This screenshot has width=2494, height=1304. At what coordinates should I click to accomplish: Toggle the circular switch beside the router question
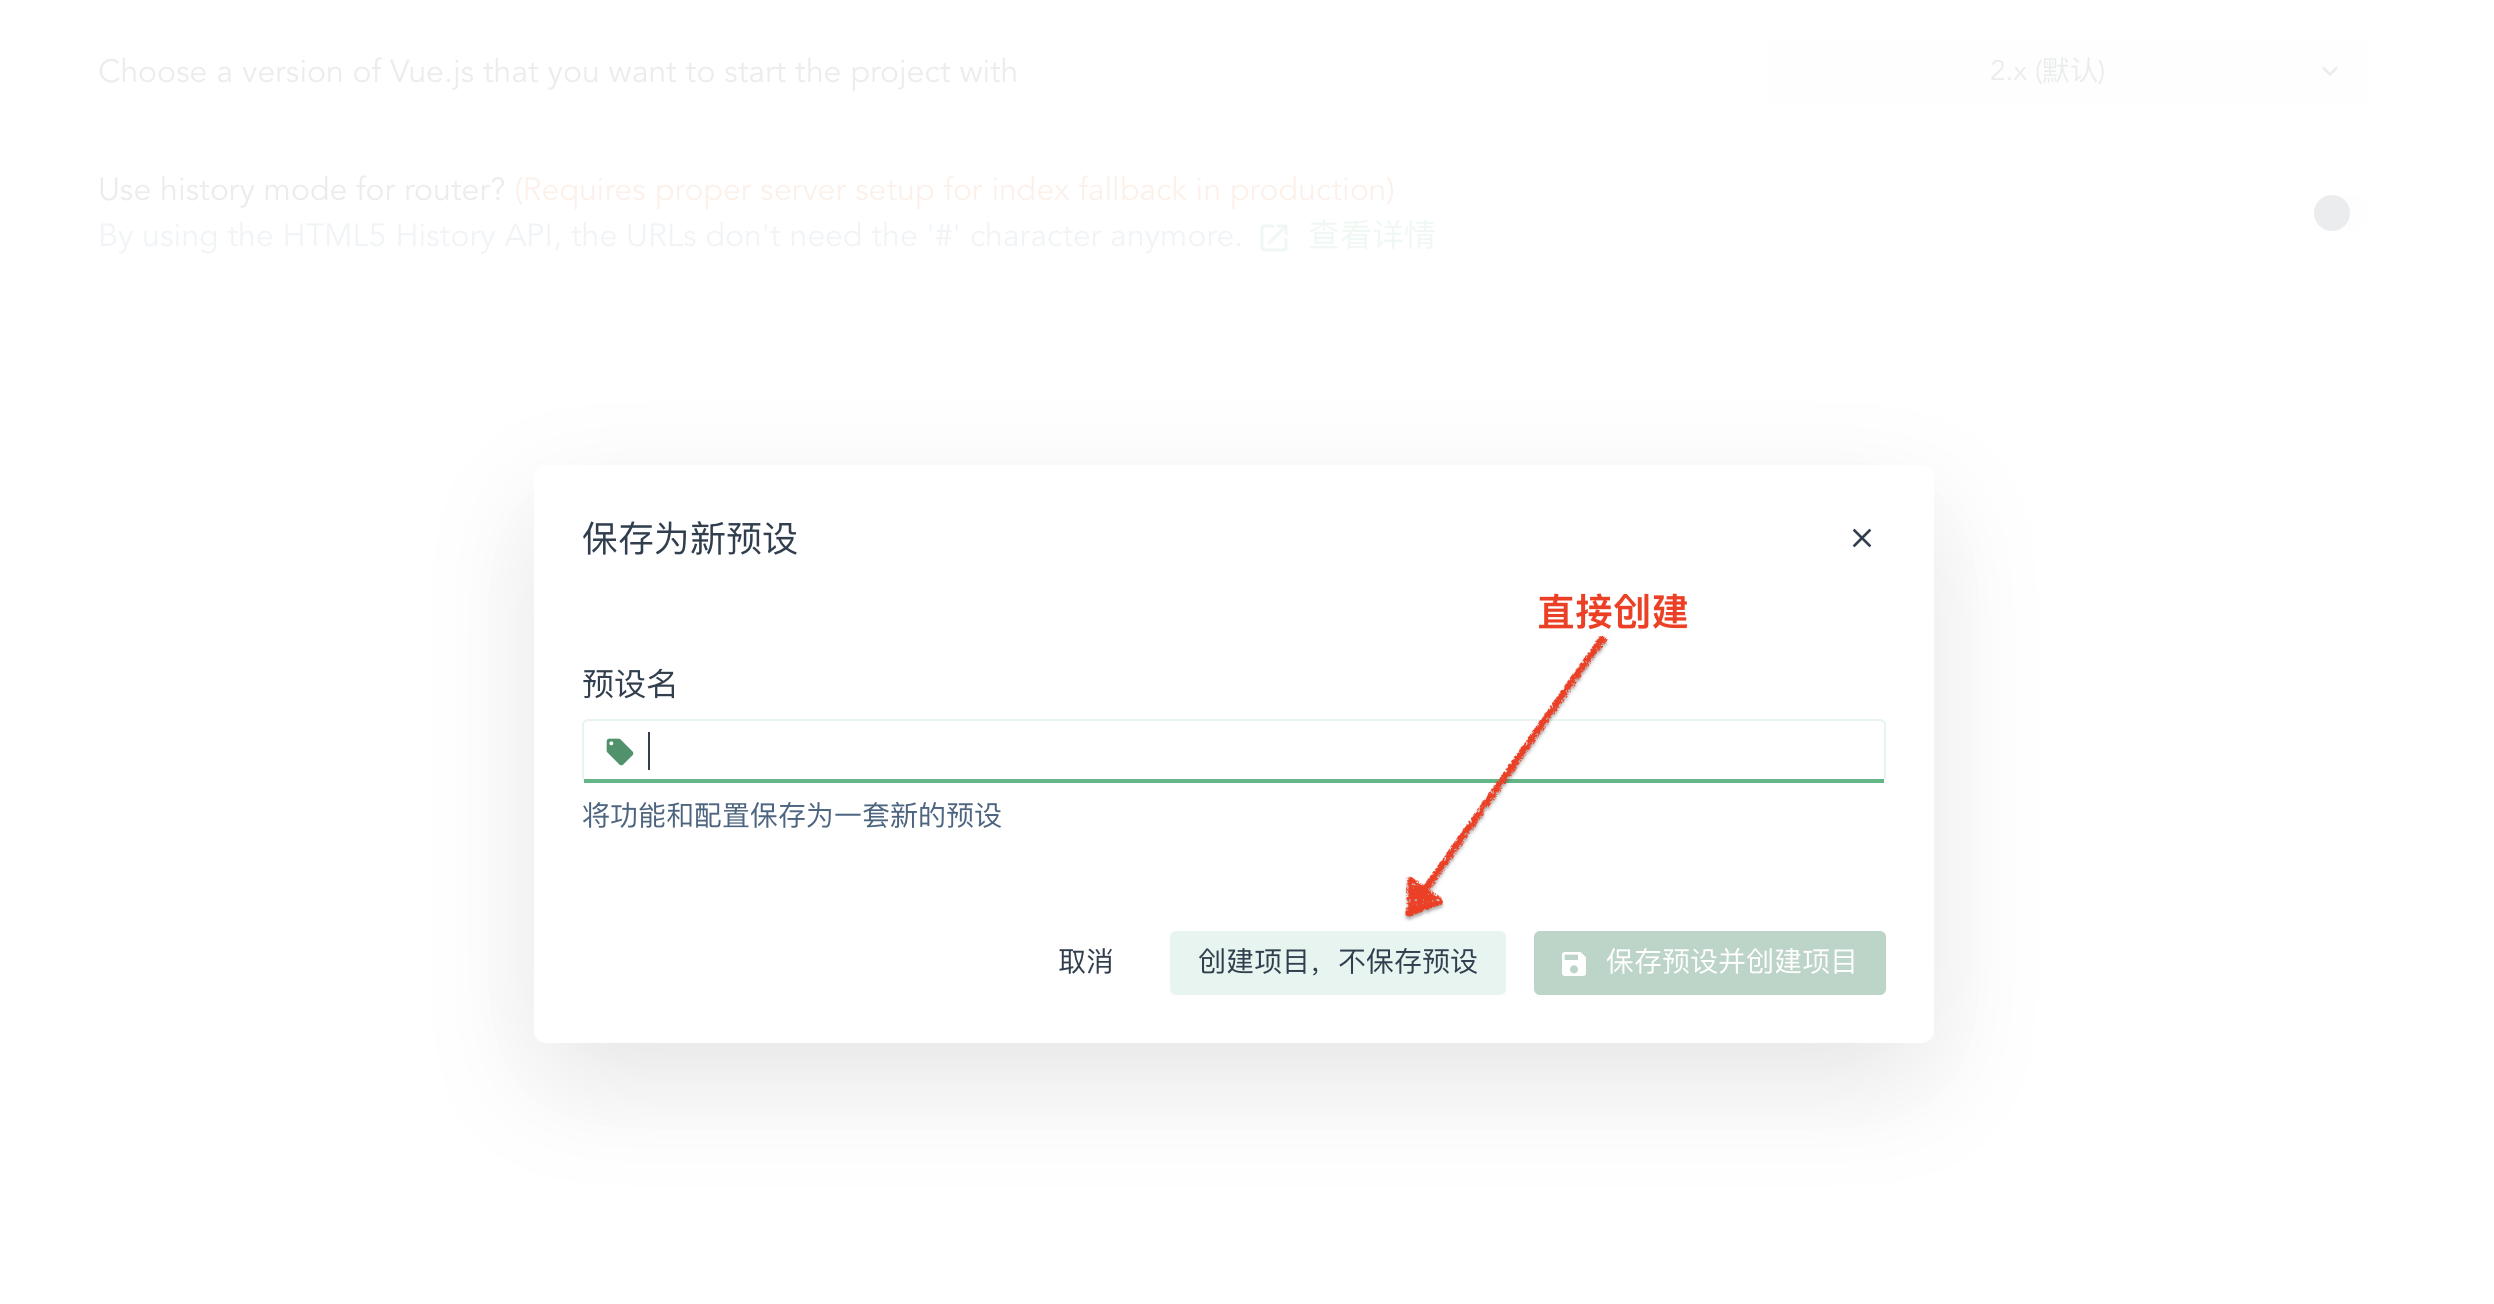tap(2333, 211)
